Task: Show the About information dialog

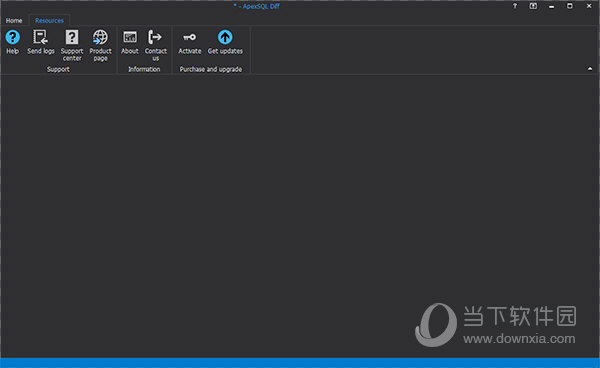Action: [130, 37]
